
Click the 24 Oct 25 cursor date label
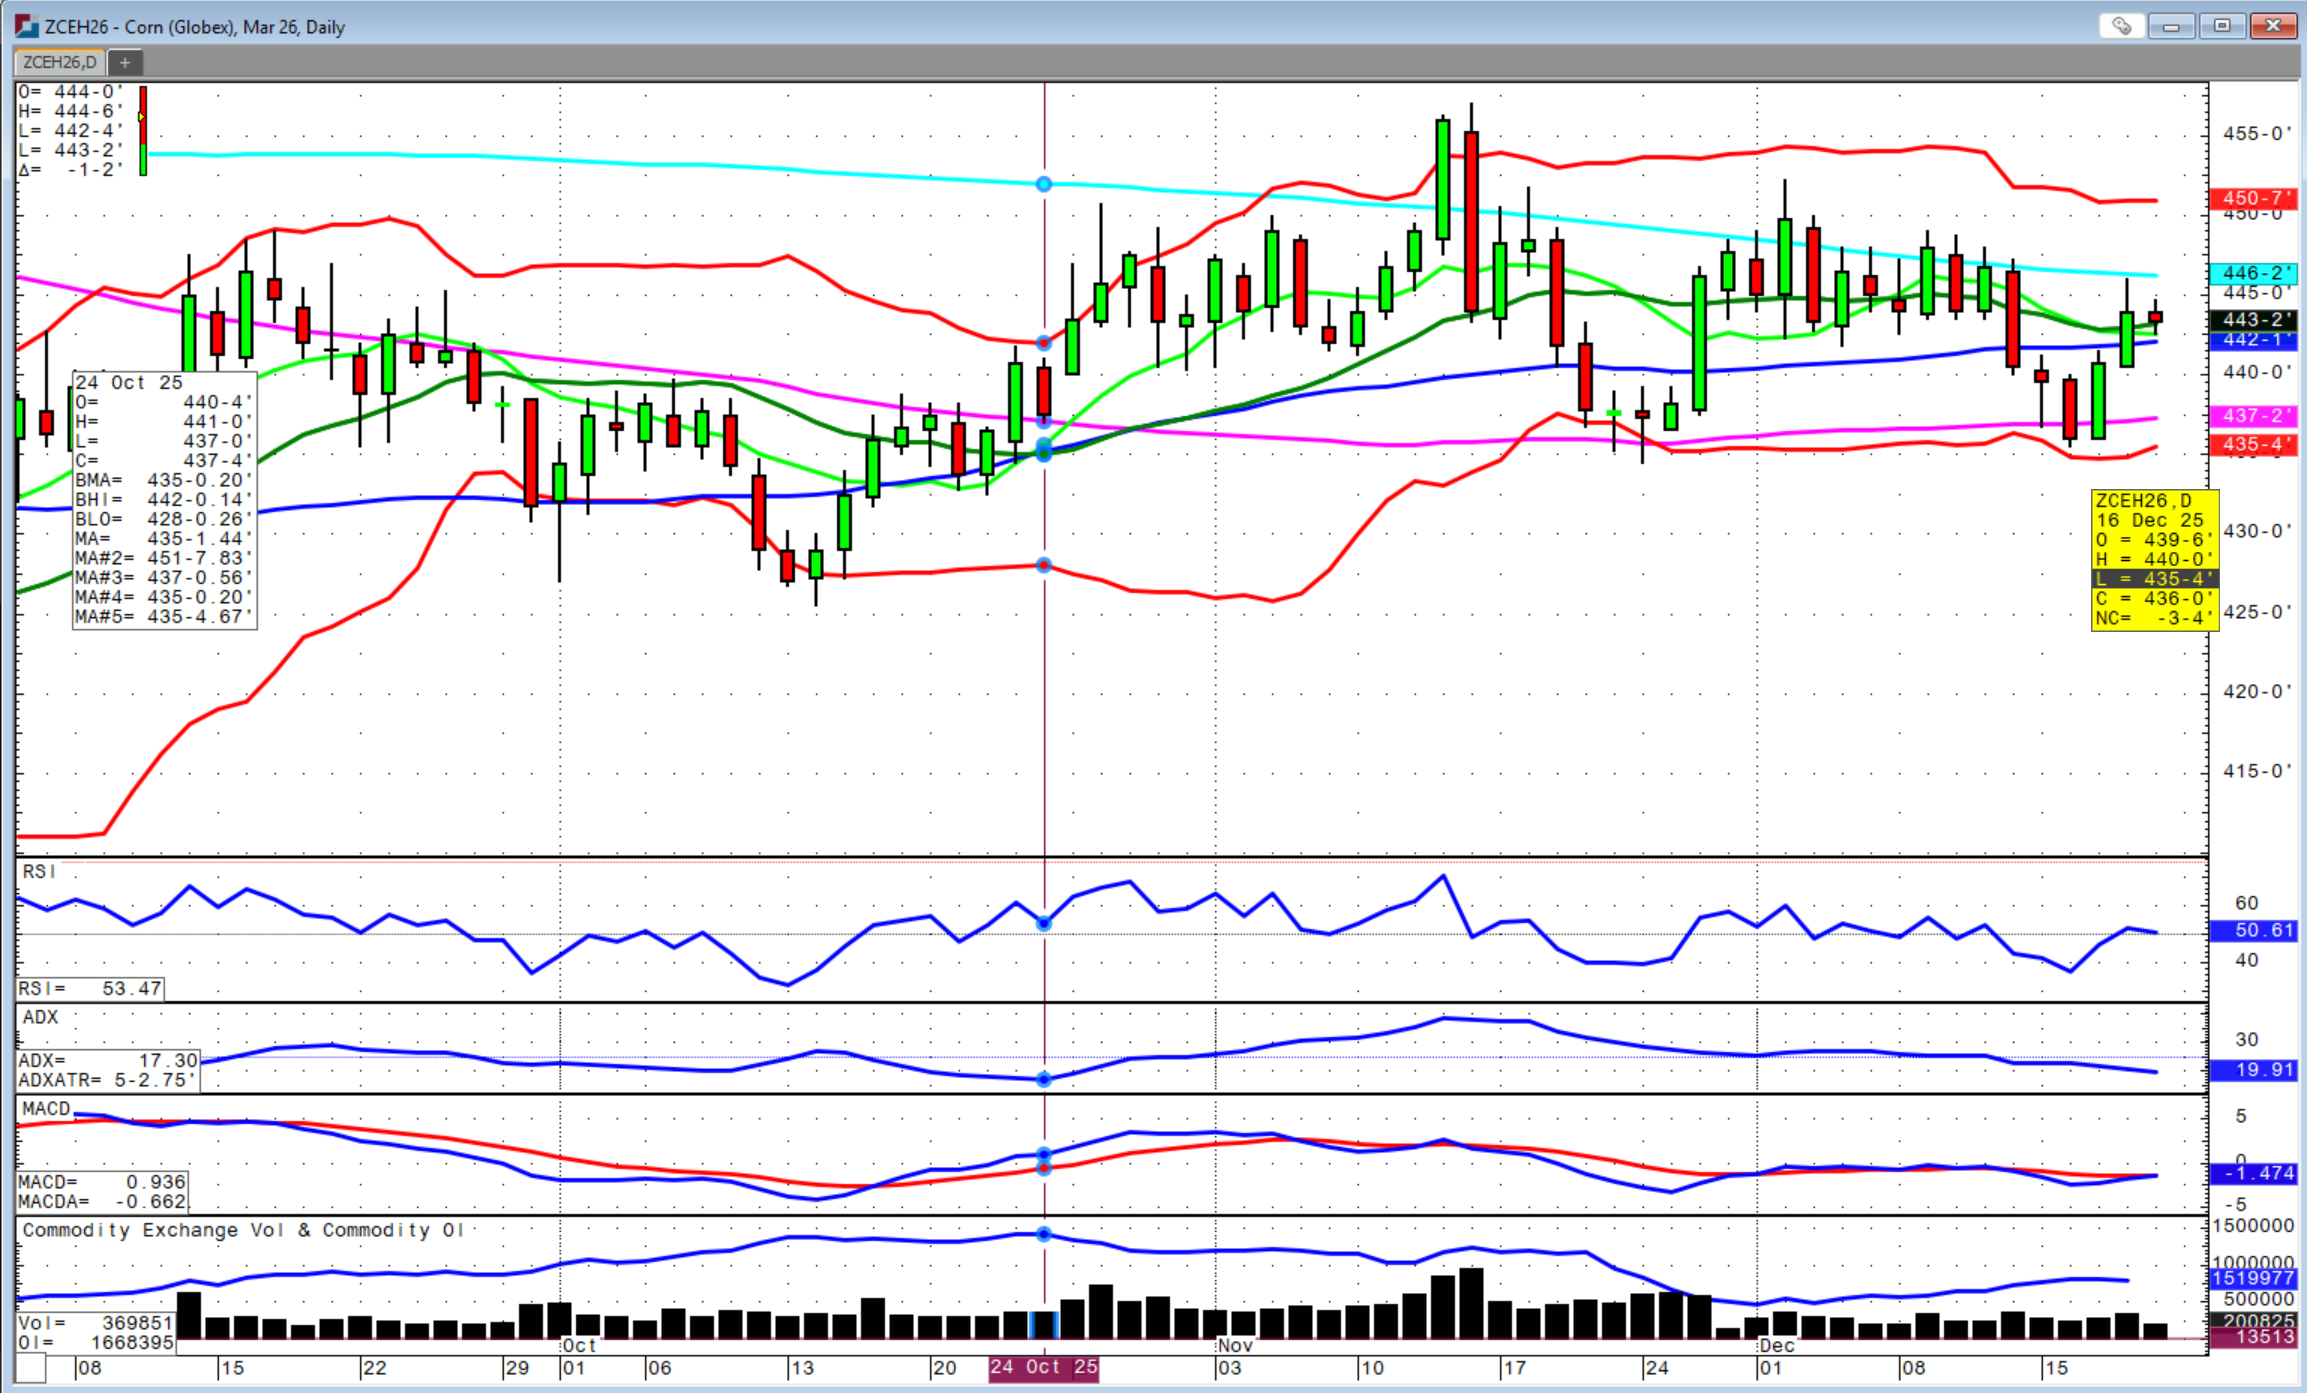(1043, 1367)
